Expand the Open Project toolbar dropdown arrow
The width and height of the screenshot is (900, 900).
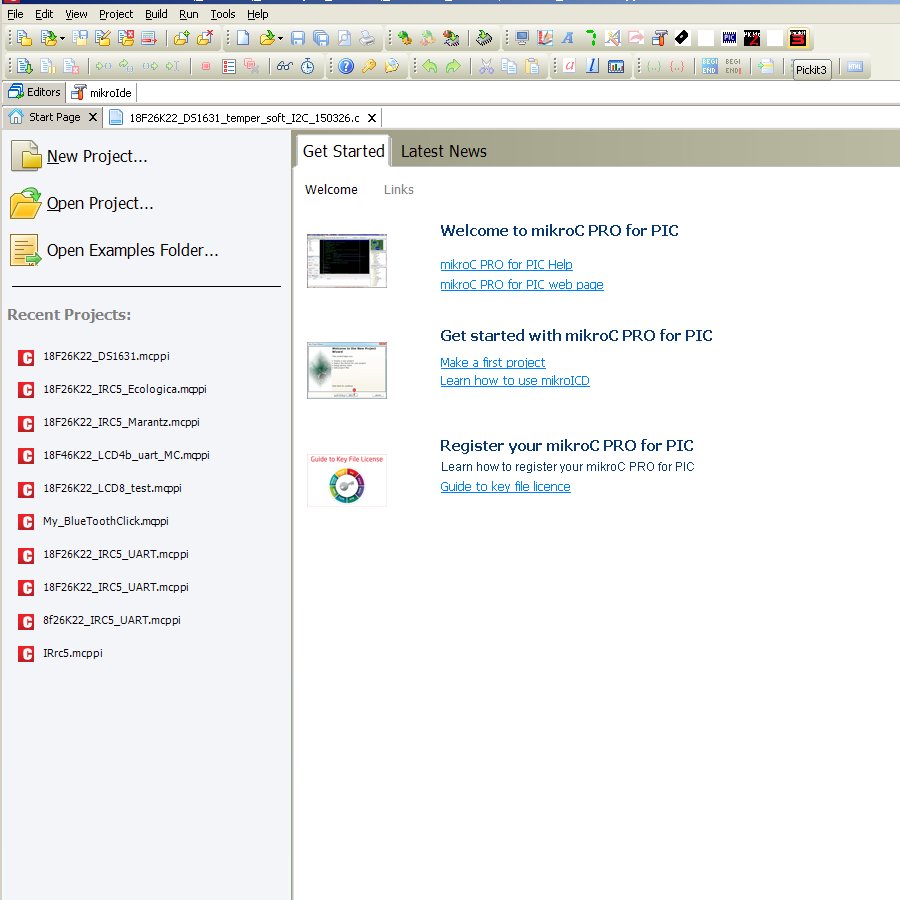[x=62, y=39]
